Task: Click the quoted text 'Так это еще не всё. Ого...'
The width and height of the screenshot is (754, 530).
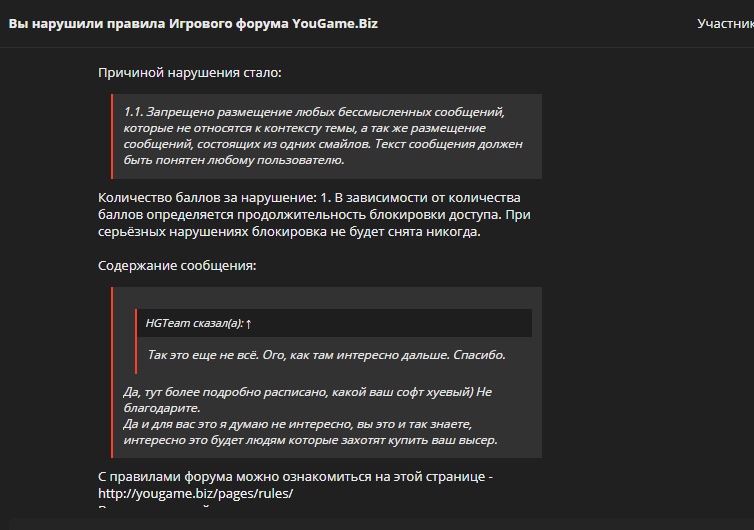Action: click(327, 355)
